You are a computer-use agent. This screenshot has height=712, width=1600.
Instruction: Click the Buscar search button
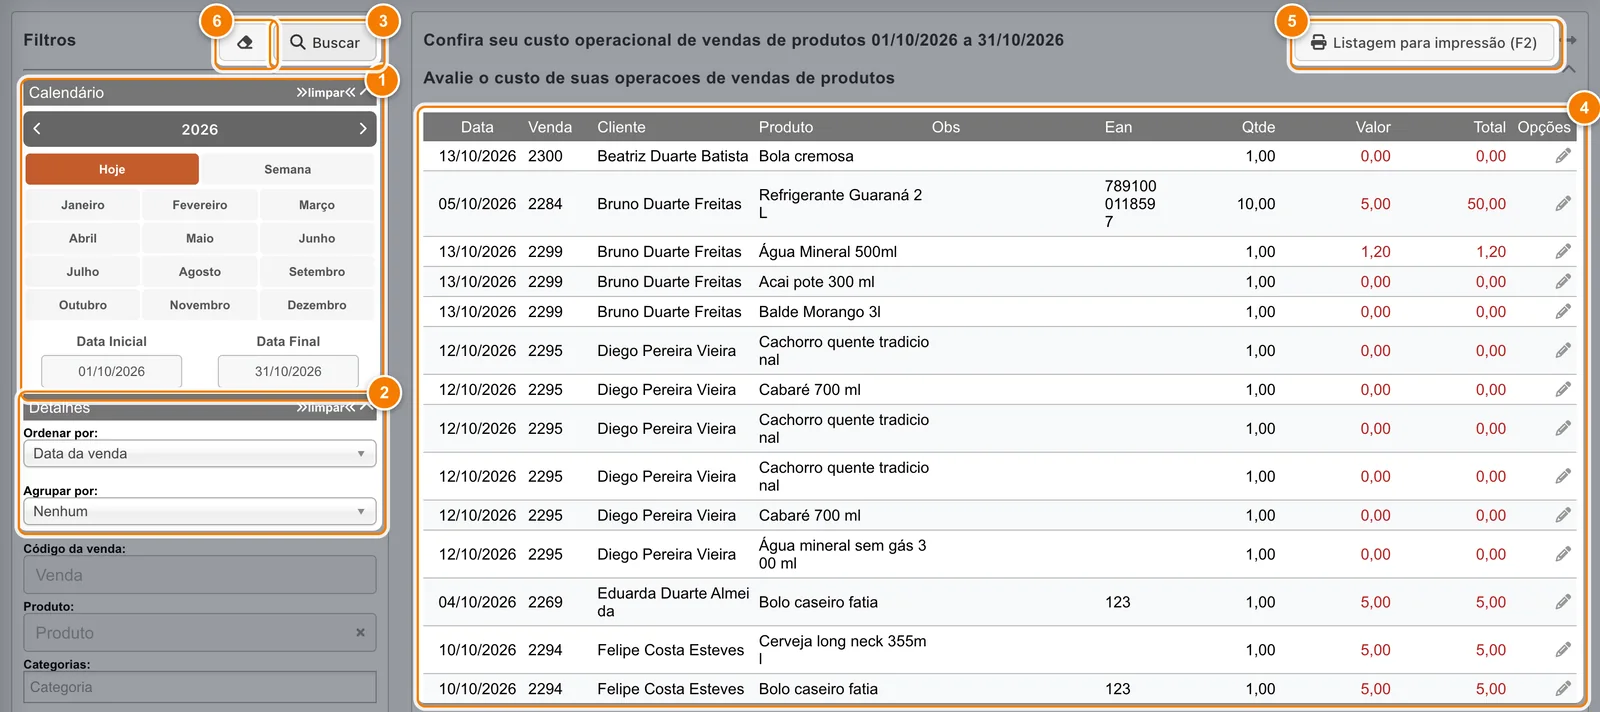325,43
